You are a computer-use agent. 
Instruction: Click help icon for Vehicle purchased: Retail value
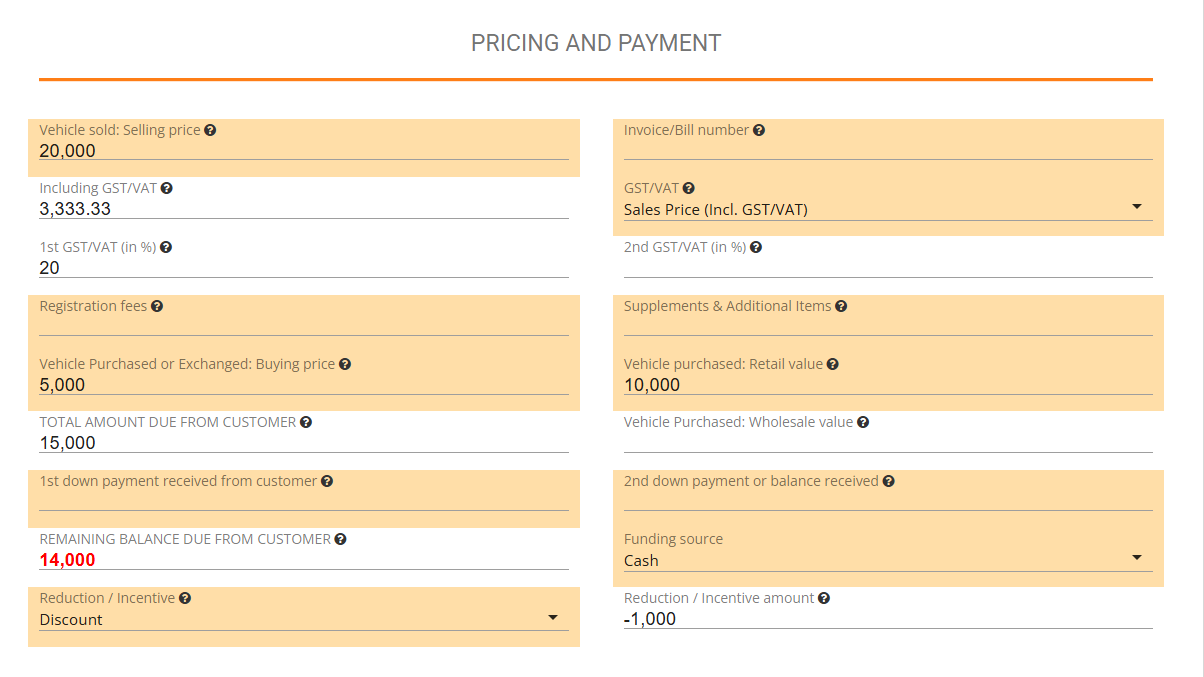click(833, 364)
